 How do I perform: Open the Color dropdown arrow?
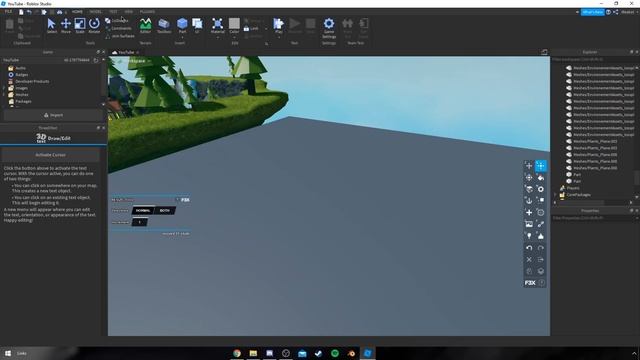coord(234,37)
